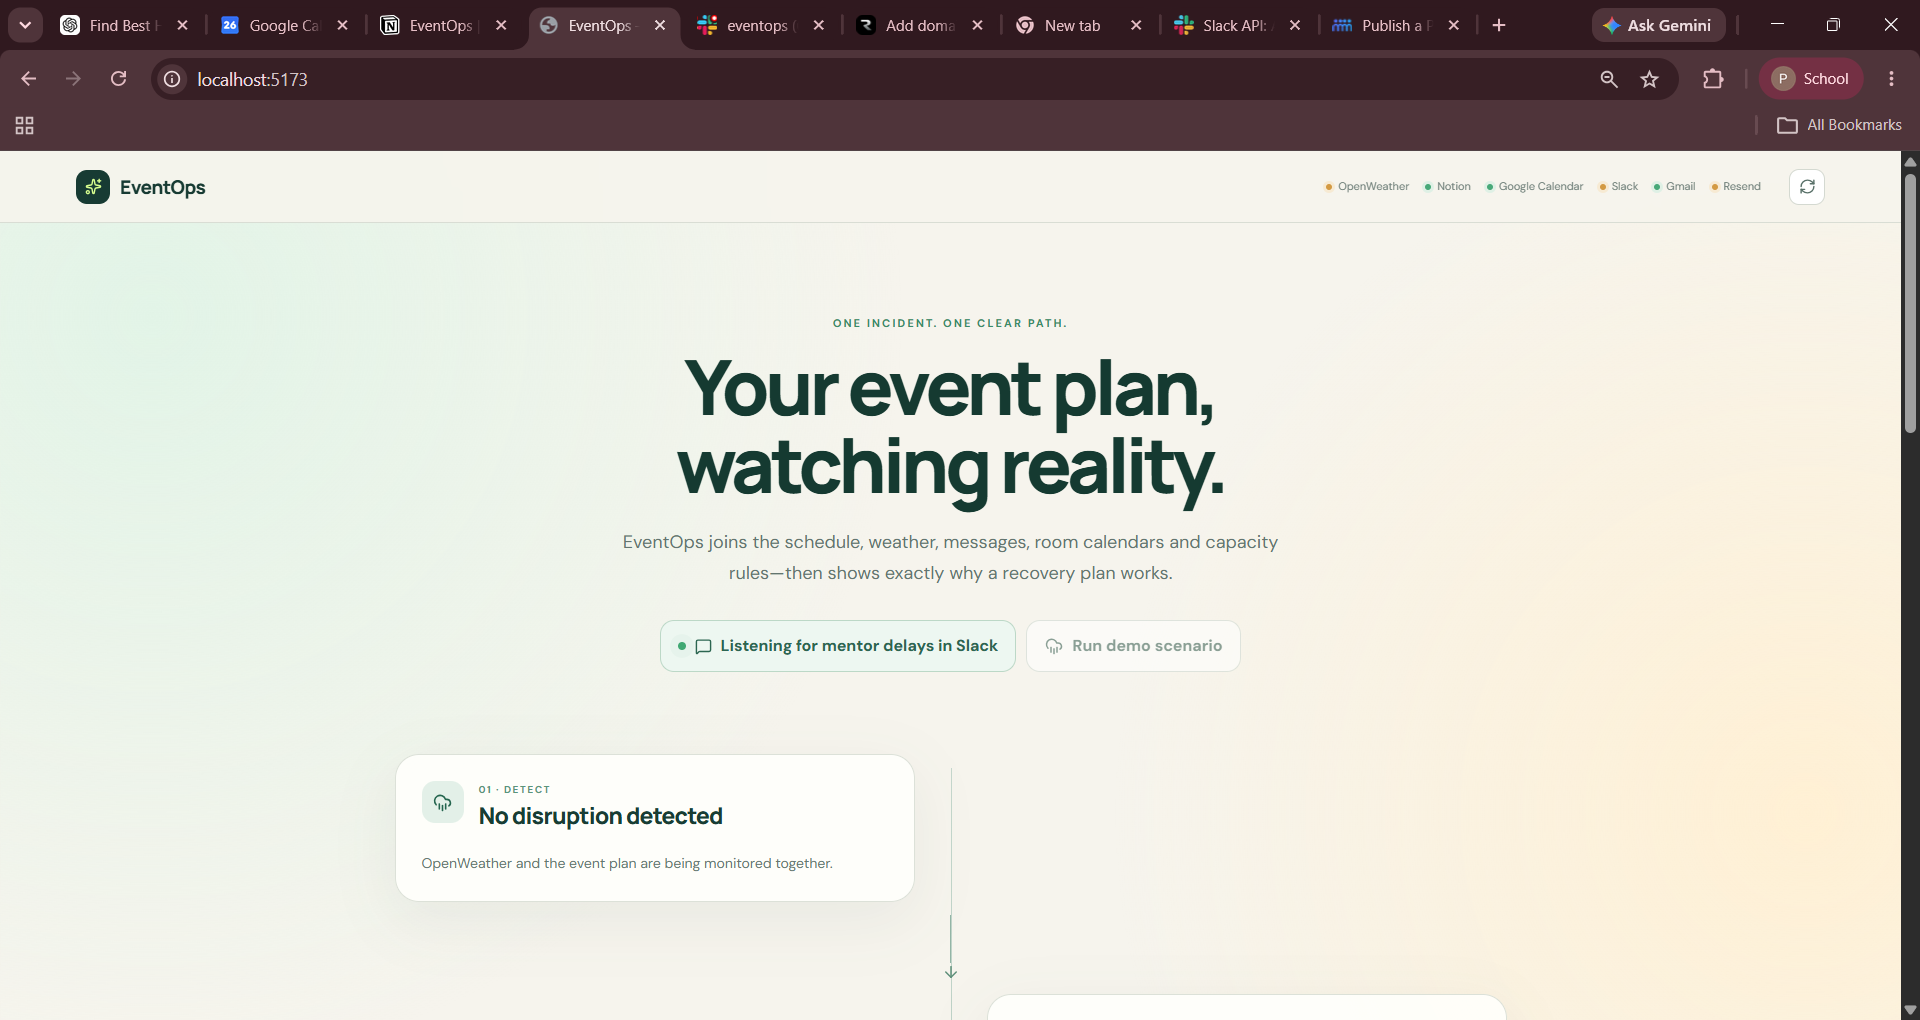Viewport: 1920px width, 1020px height.
Task: Open All Bookmarks folder
Action: [x=1839, y=125]
